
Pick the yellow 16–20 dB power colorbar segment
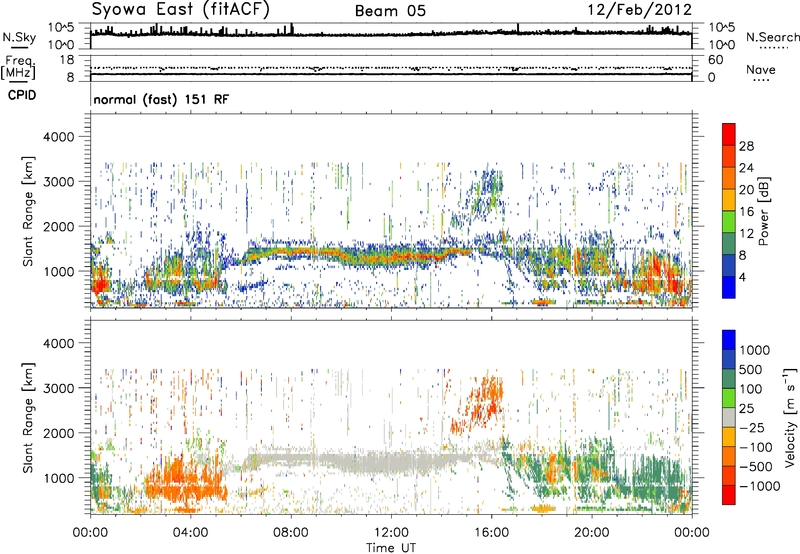tap(729, 200)
